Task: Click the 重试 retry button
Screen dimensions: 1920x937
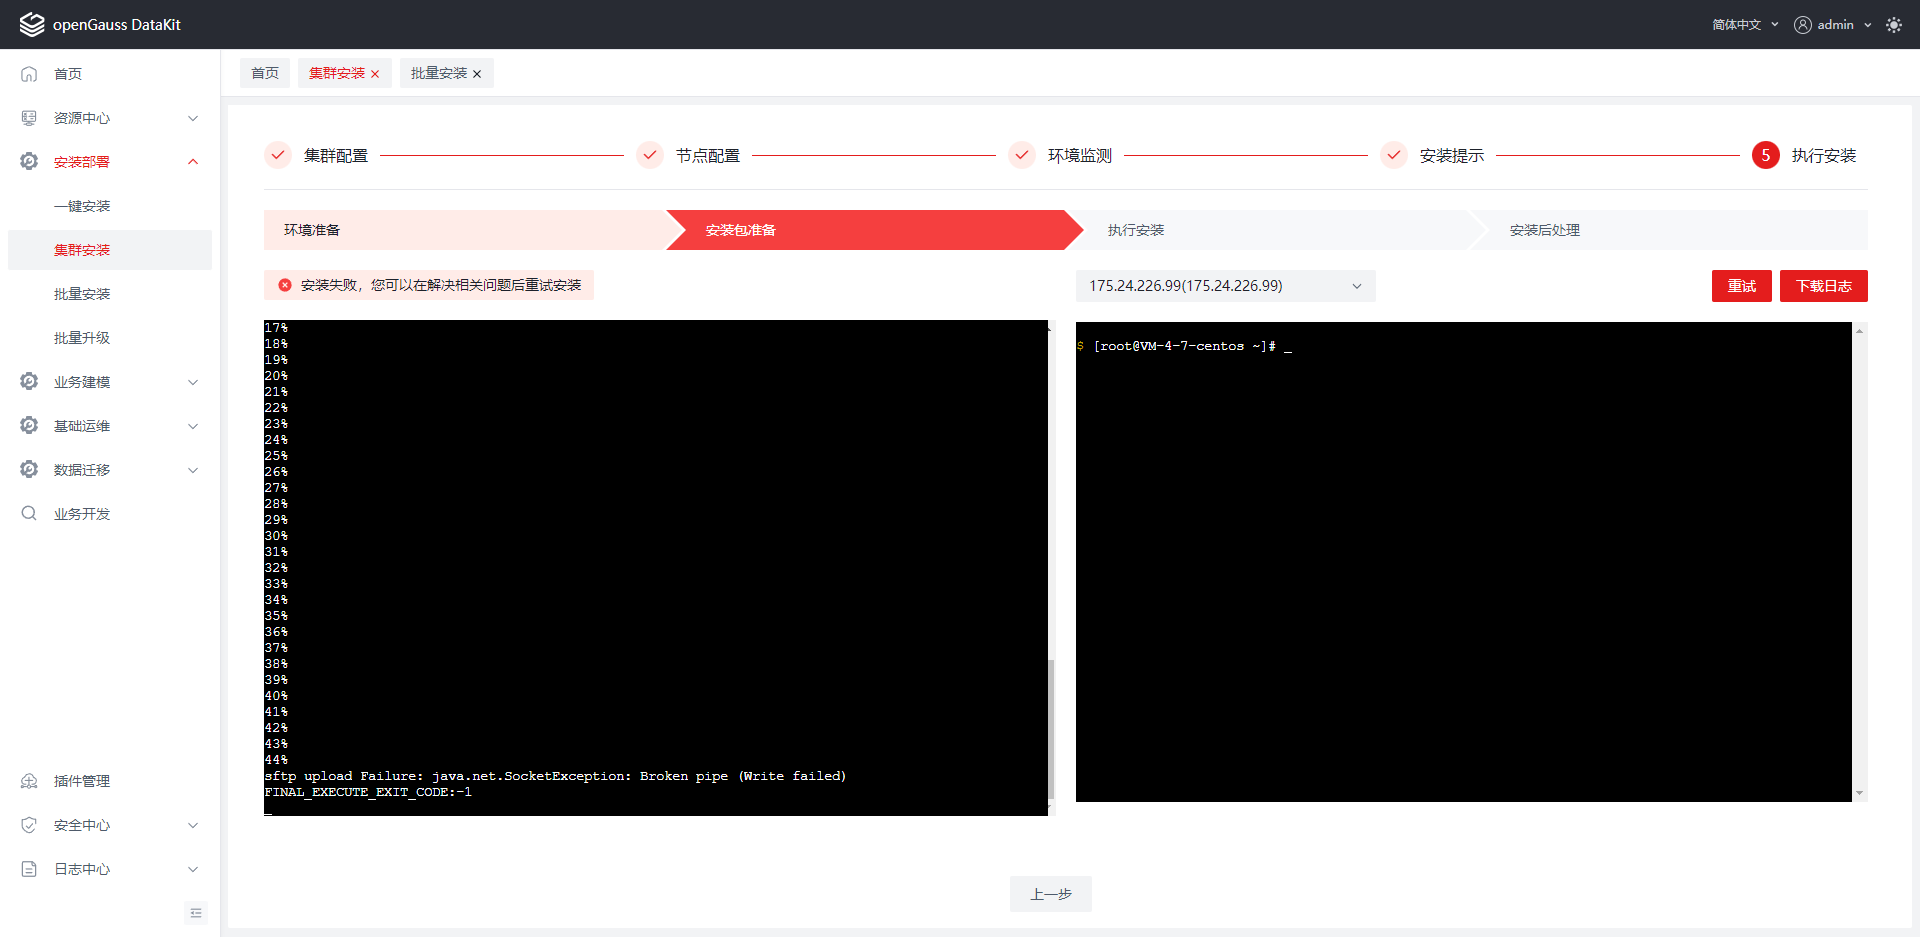Action: (x=1741, y=285)
